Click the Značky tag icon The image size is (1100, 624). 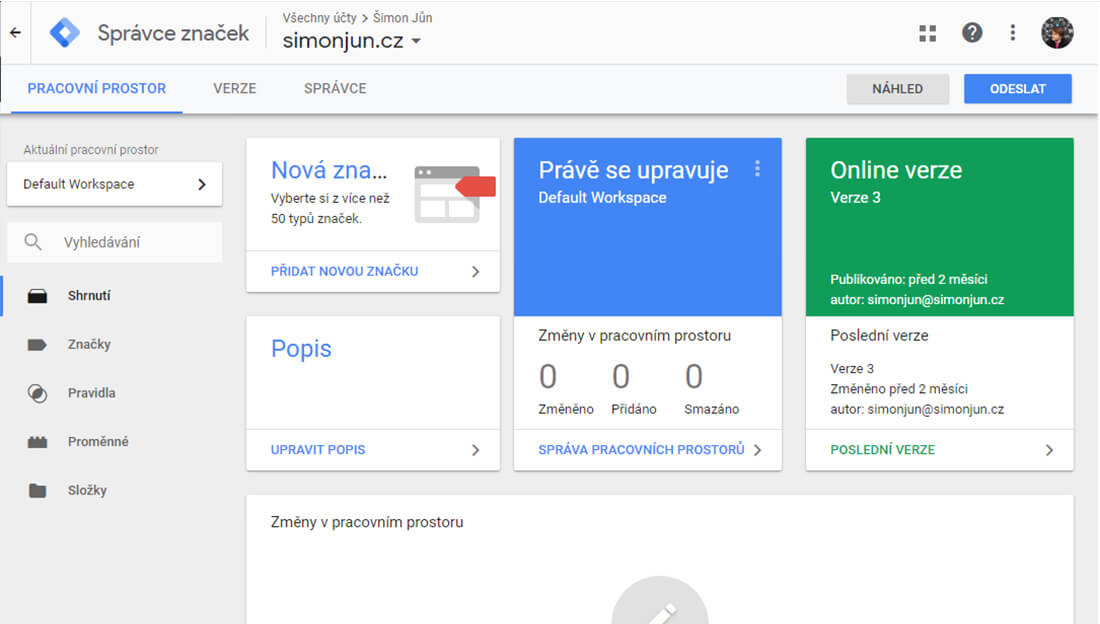[x=37, y=344]
